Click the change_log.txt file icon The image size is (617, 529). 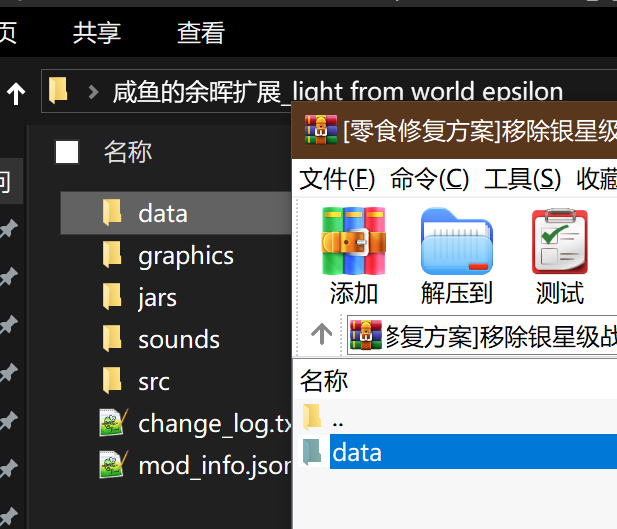[112, 423]
